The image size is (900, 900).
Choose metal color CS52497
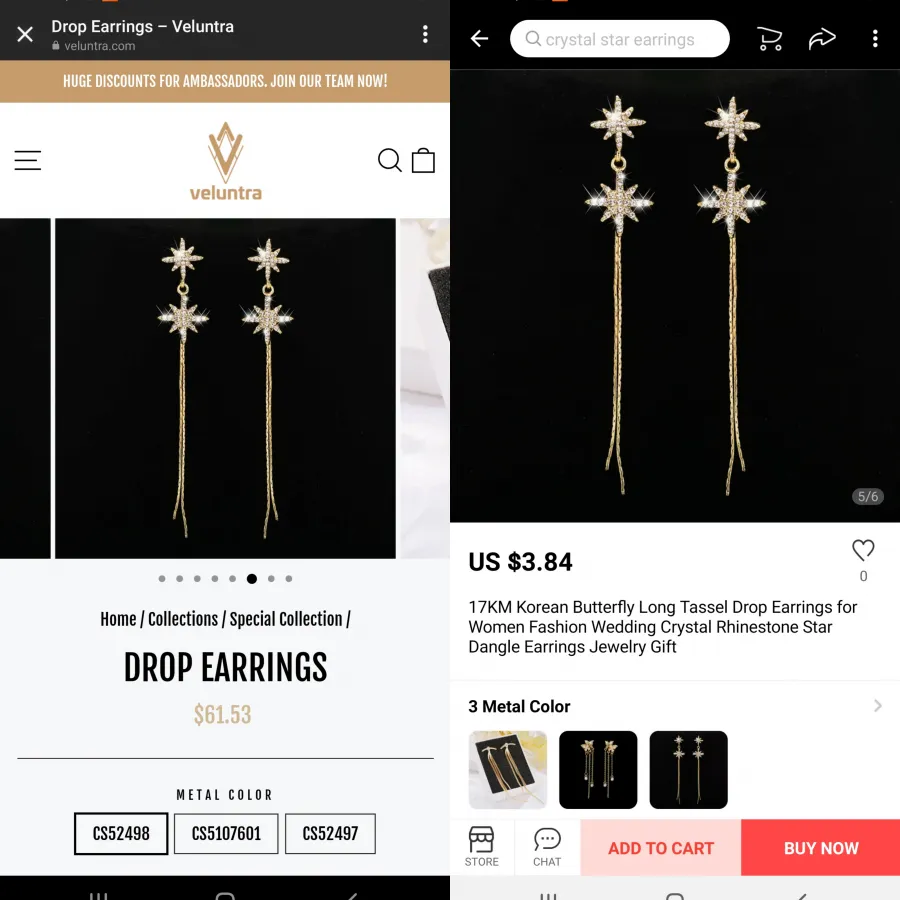[330, 833]
